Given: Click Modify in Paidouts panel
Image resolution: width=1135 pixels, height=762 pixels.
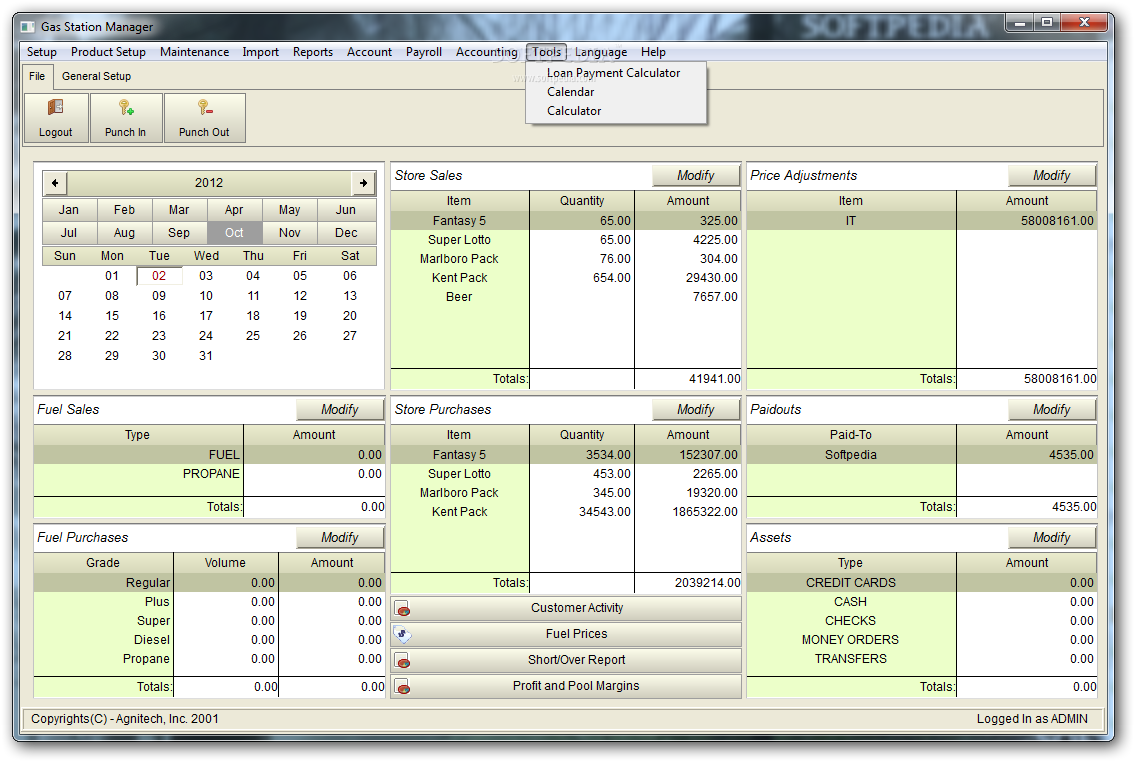Looking at the screenshot, I should pos(1052,410).
